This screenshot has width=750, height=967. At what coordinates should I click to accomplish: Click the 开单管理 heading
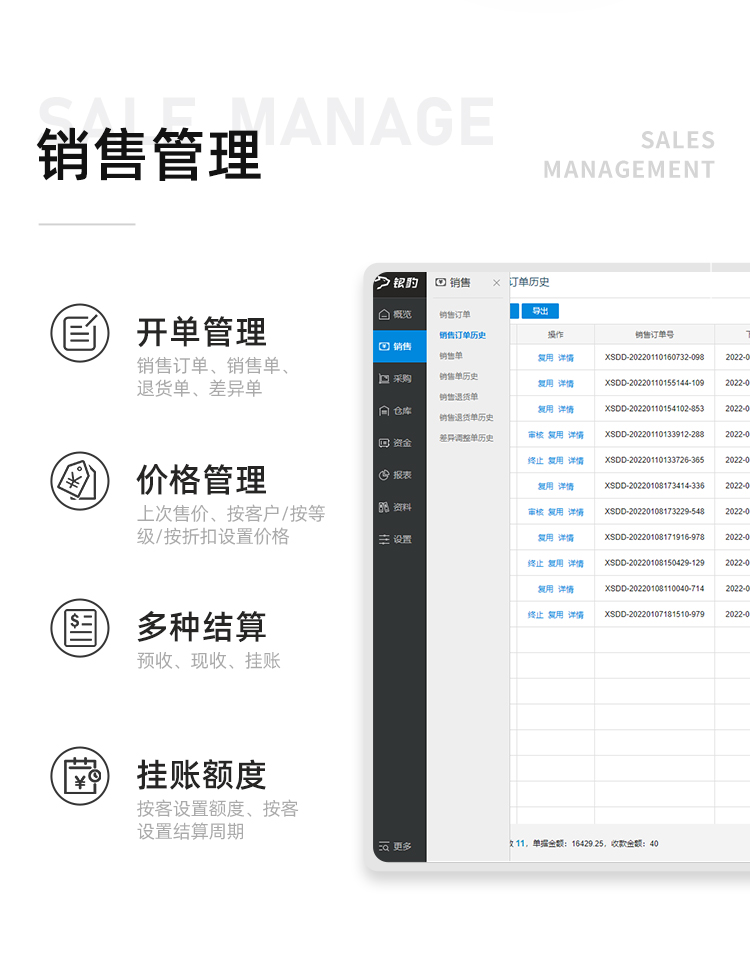(202, 332)
